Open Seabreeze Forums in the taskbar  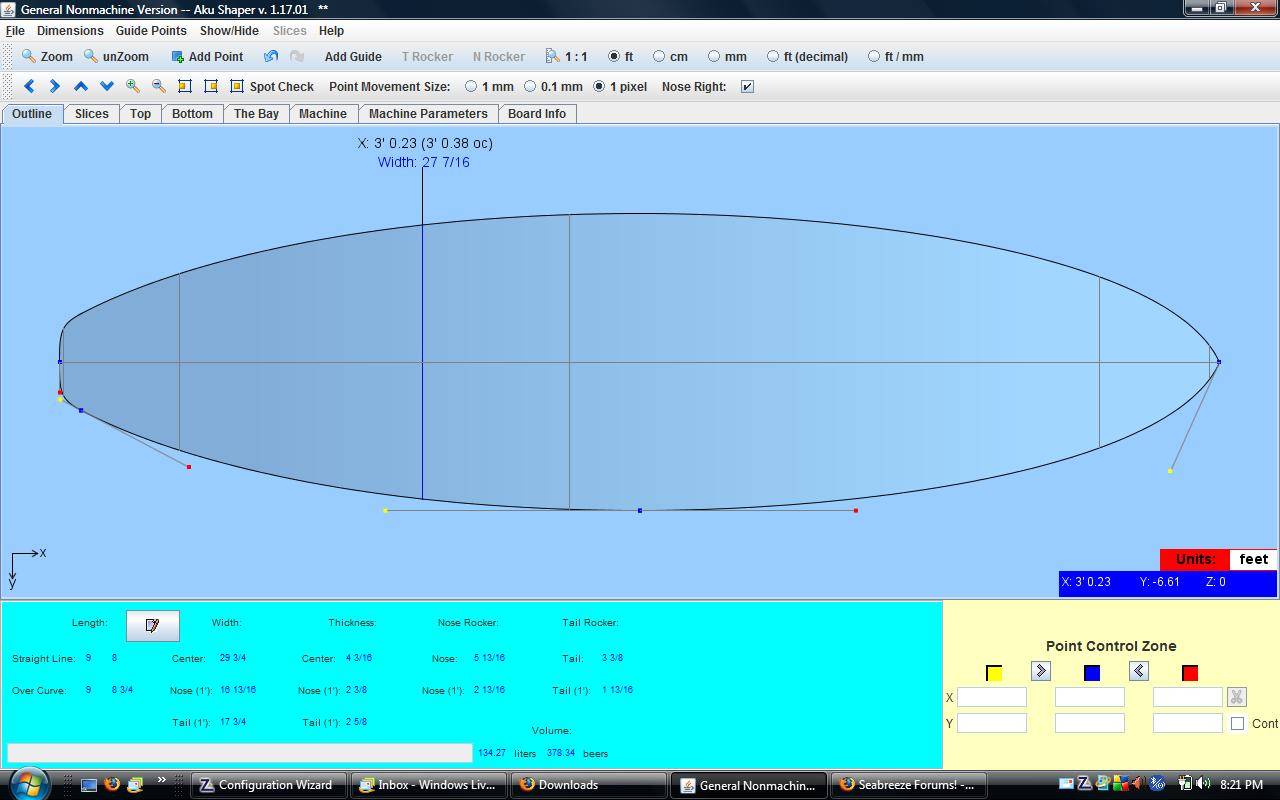(x=908, y=785)
